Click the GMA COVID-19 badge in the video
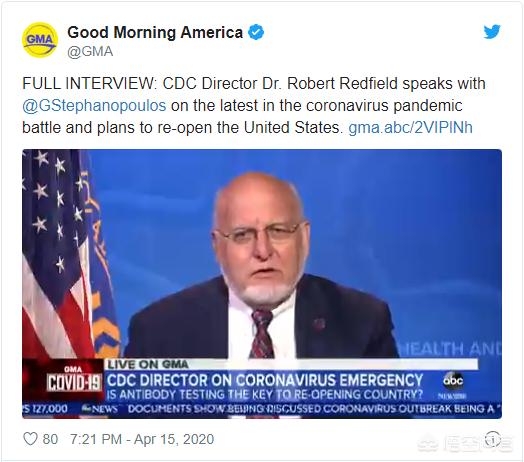 (73, 379)
